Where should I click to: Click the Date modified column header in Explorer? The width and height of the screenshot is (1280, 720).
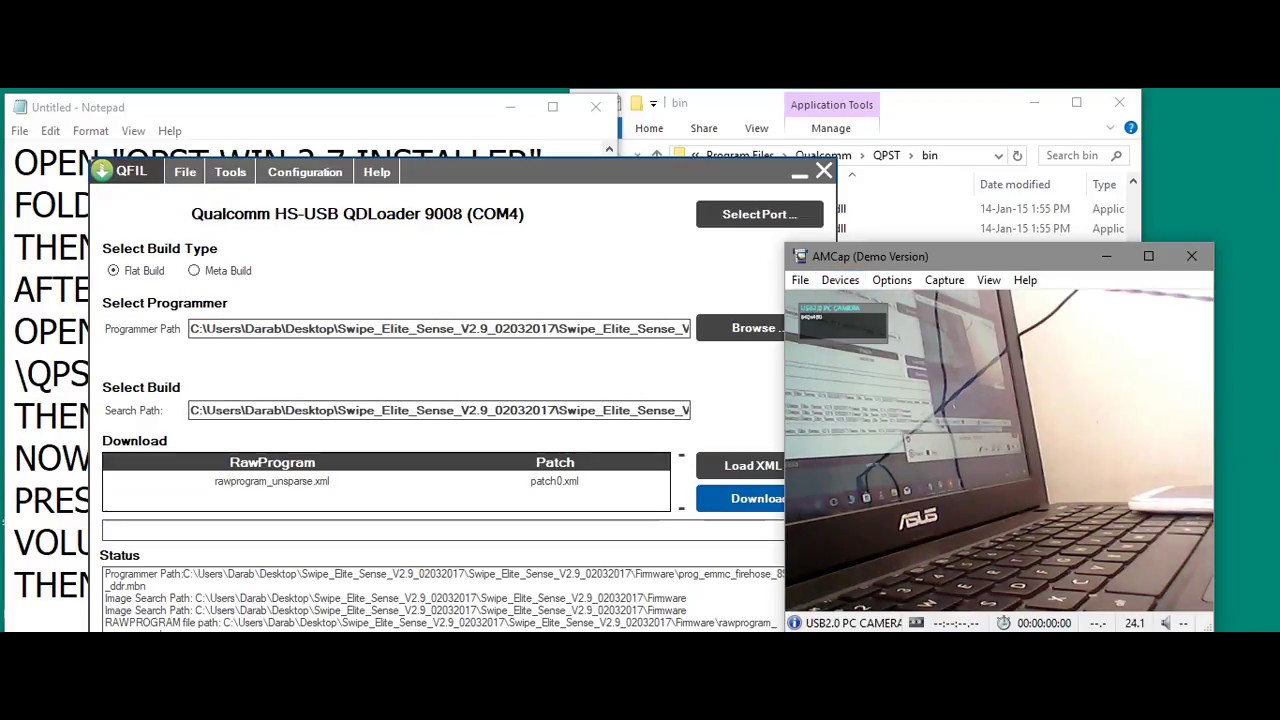tap(1015, 185)
